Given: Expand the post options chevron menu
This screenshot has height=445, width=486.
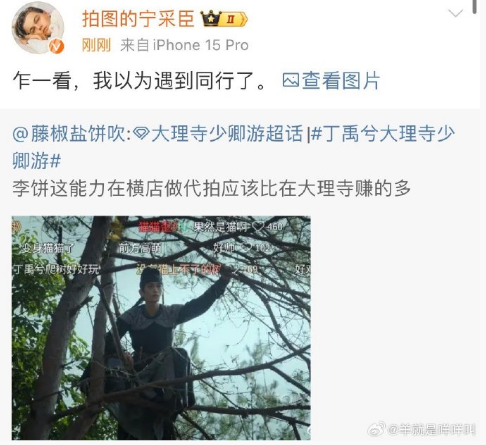Looking at the screenshot, I should click(455, 13).
